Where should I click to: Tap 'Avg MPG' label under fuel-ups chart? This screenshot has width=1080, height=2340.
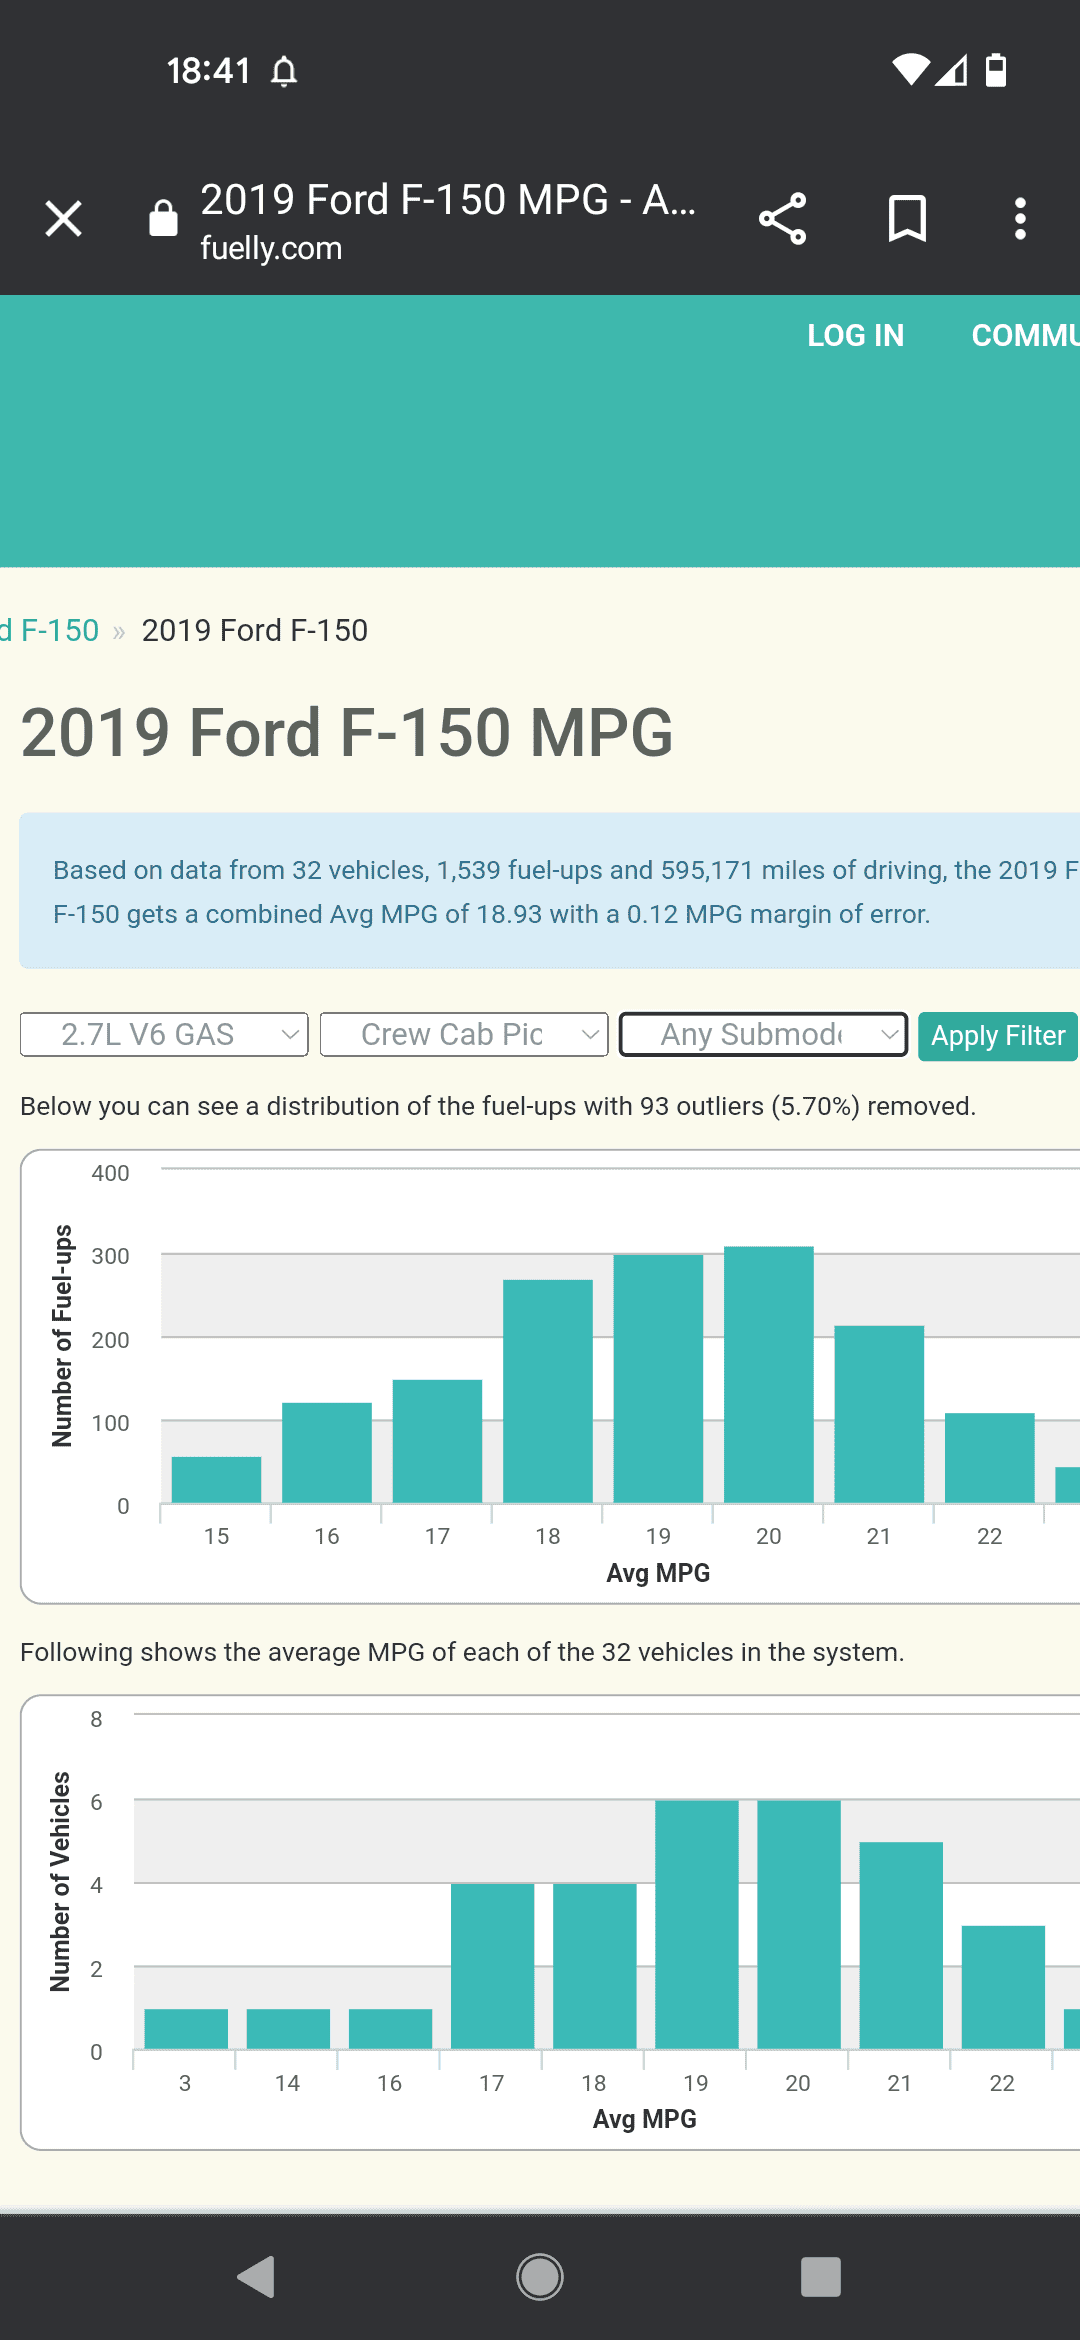pyautogui.click(x=658, y=1573)
